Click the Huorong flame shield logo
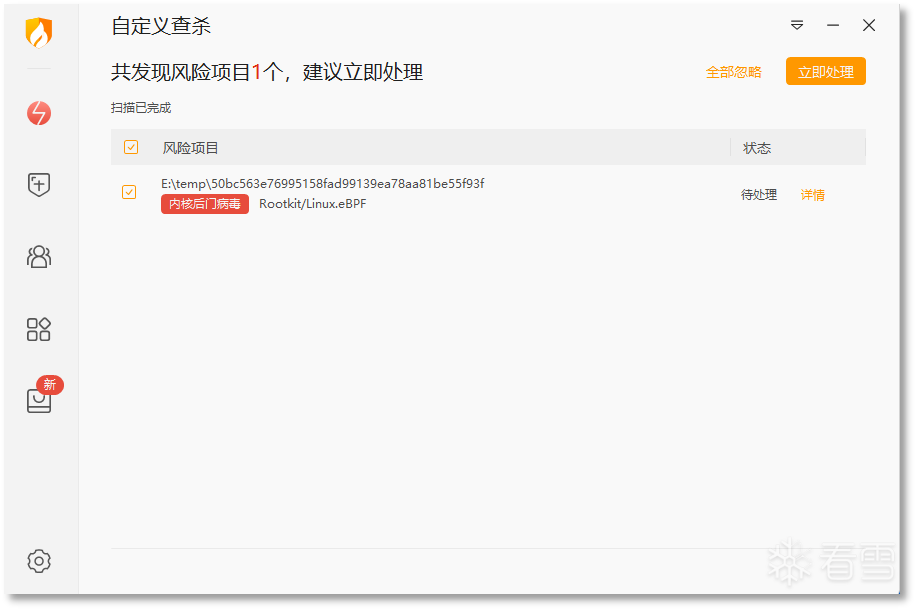This screenshot has width=916, height=609. pos(39,32)
